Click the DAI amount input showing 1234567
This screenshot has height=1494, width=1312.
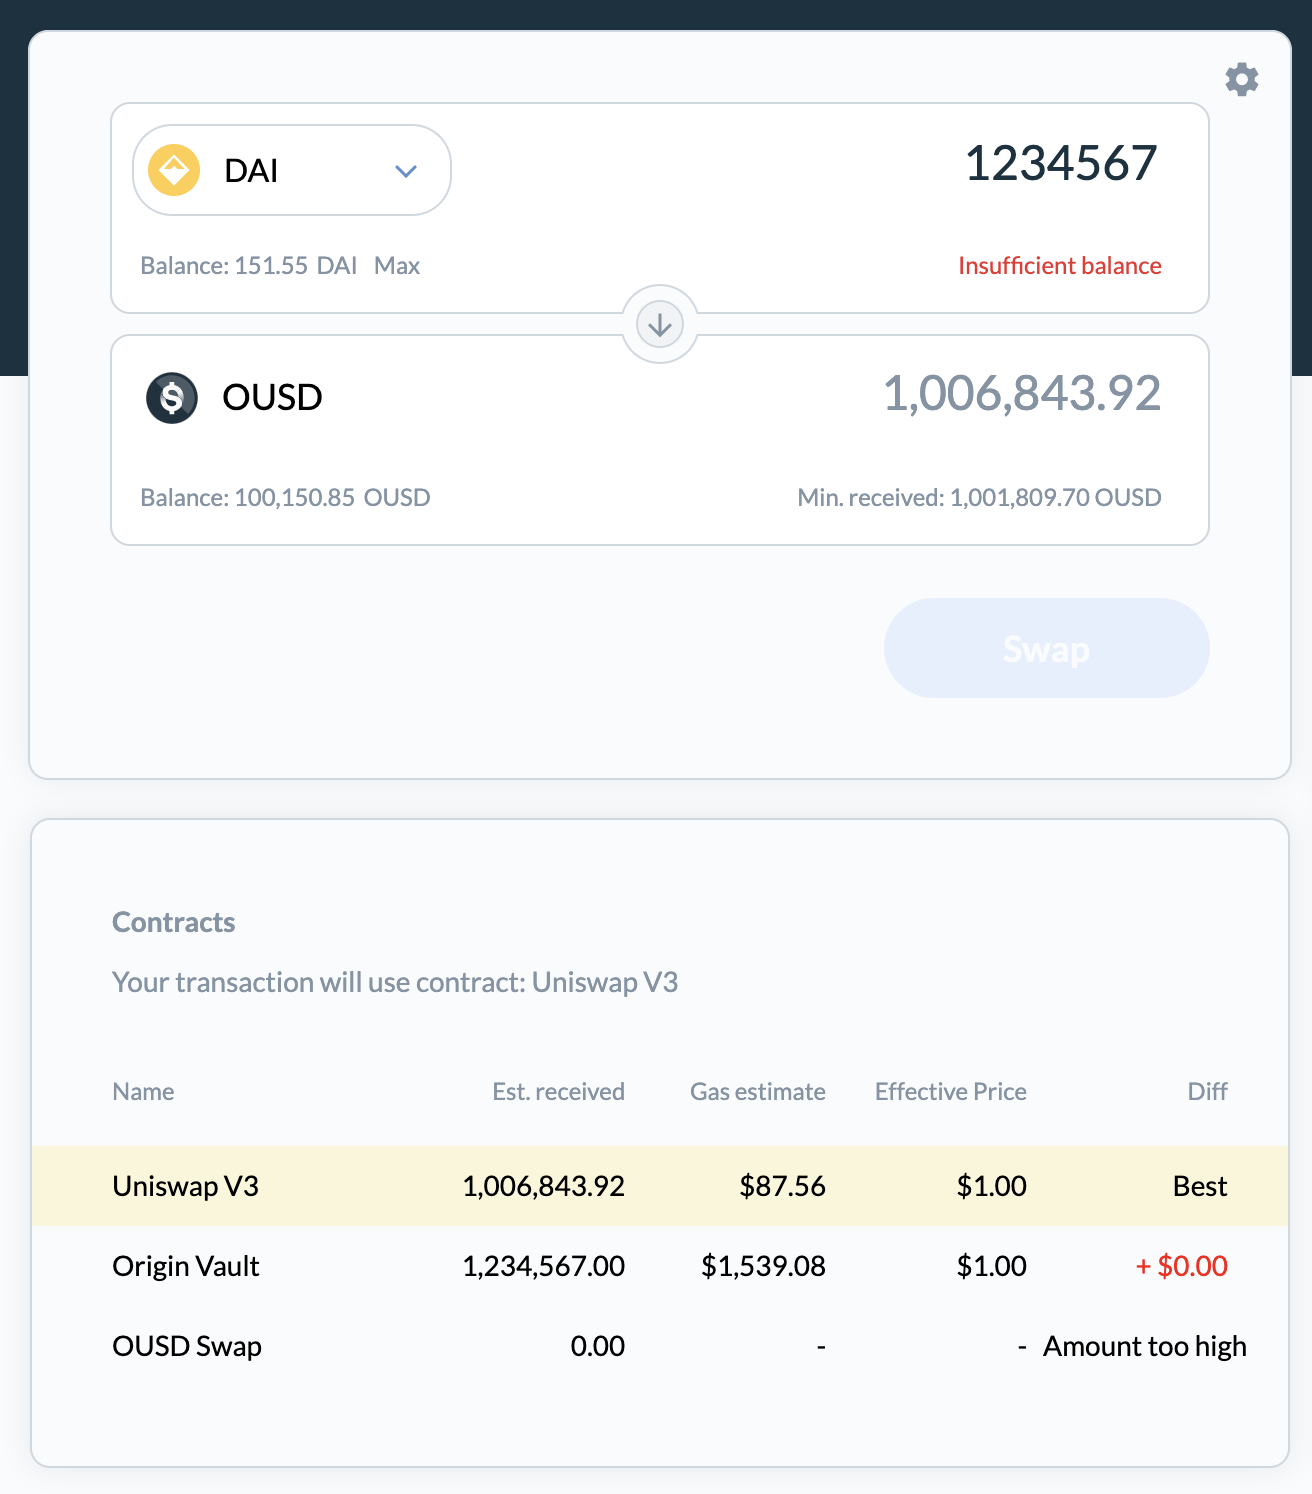(1062, 163)
